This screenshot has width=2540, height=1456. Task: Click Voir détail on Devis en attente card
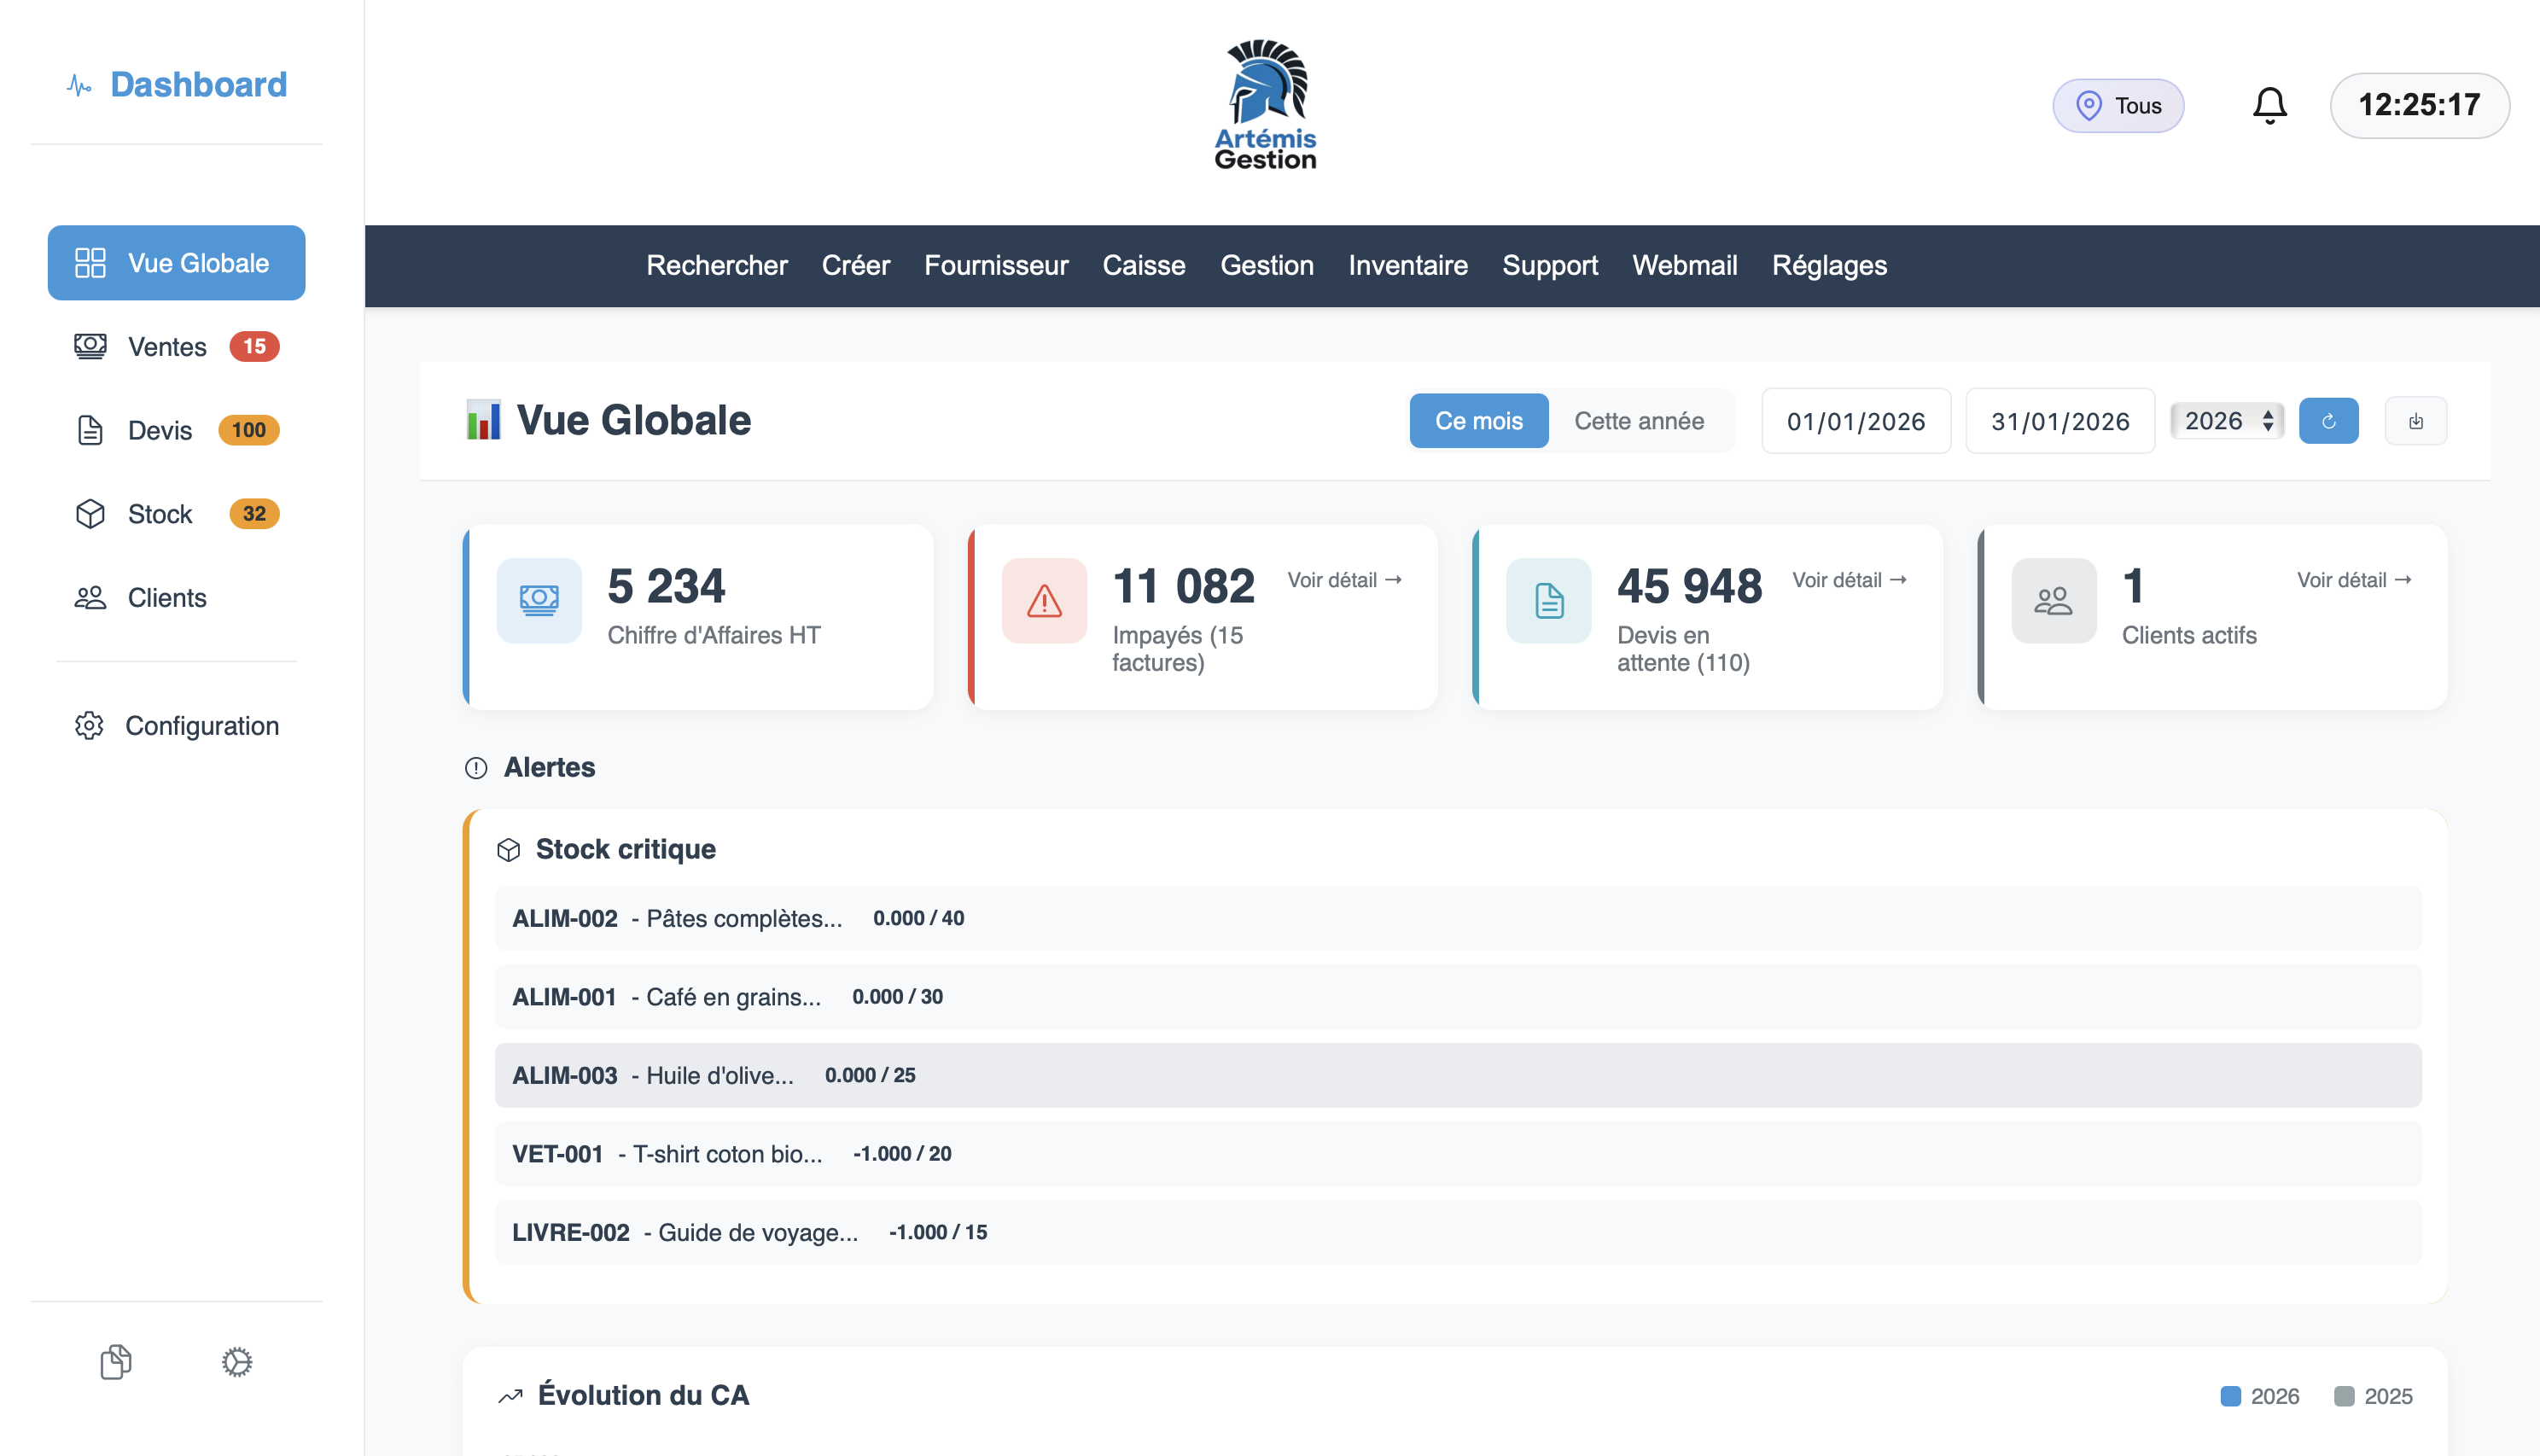pos(1849,580)
